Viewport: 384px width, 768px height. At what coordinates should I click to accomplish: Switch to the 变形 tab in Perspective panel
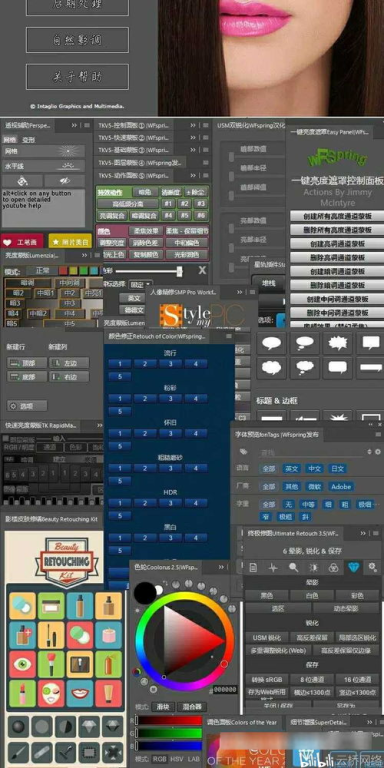point(28,140)
